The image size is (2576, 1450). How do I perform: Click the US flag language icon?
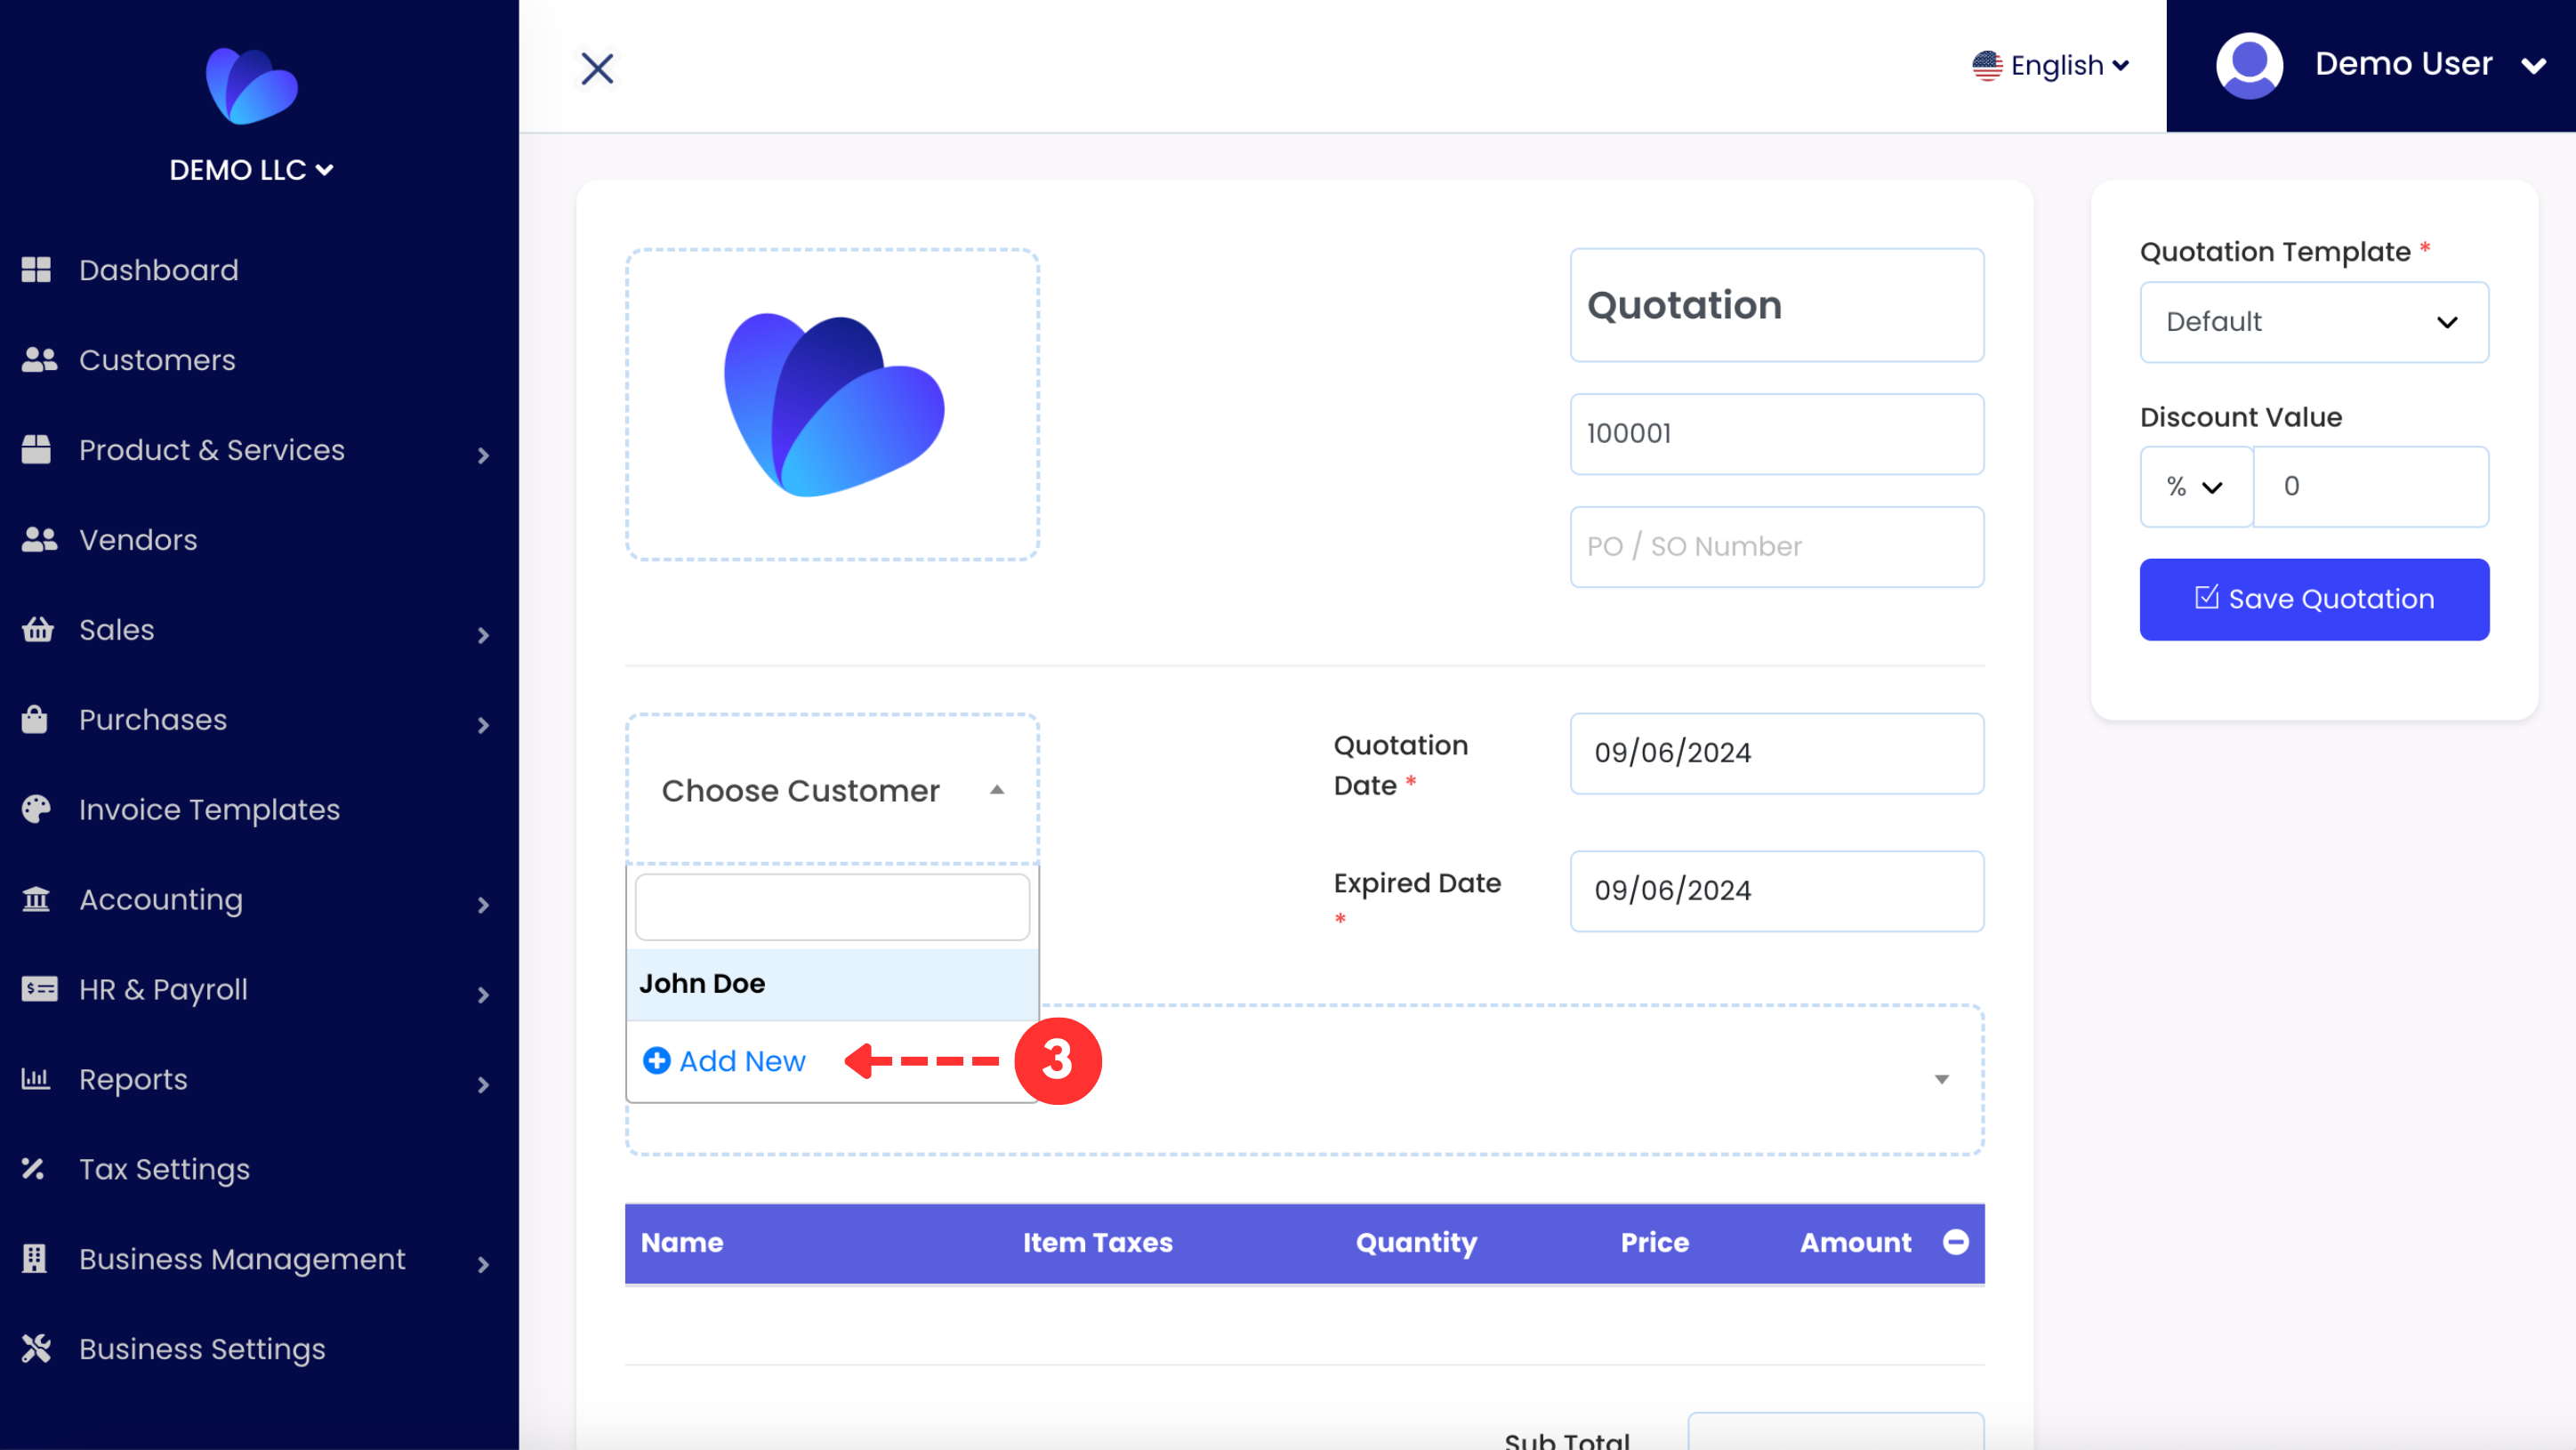pyautogui.click(x=1986, y=66)
